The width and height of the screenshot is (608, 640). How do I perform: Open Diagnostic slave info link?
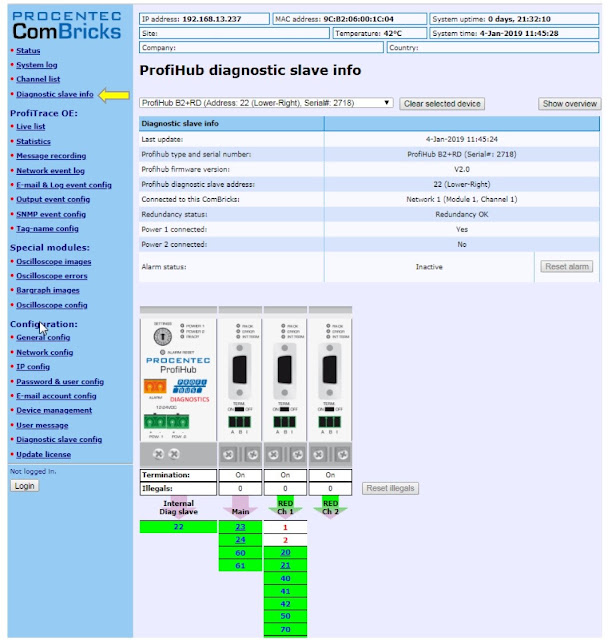[x=55, y=94]
